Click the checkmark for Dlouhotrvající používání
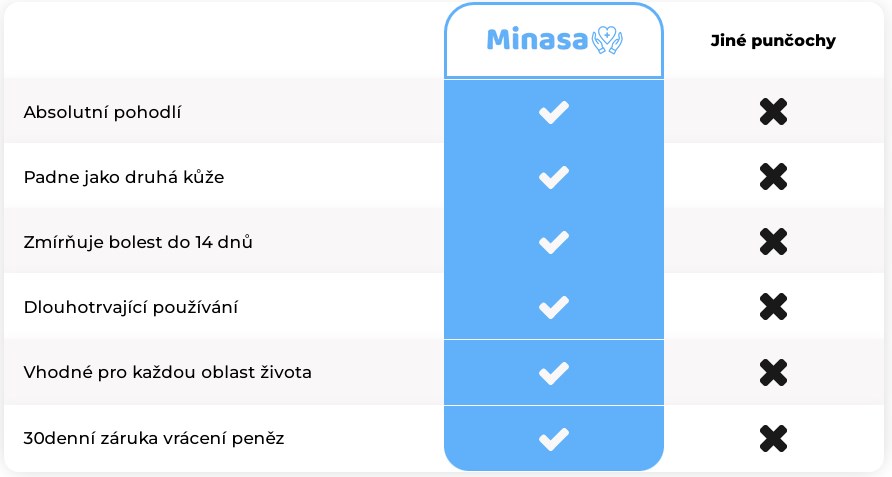The width and height of the screenshot is (892, 477). [x=554, y=307]
